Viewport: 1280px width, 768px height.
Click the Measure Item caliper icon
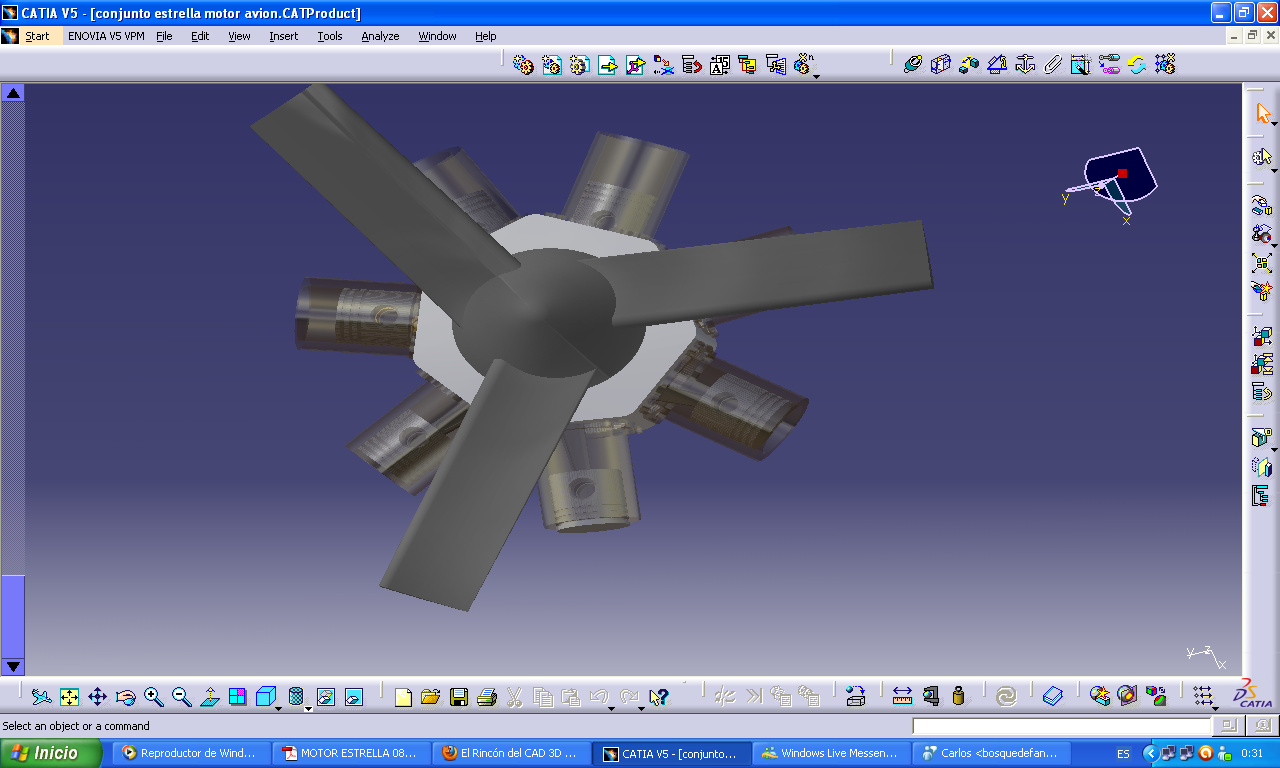tap(931, 697)
